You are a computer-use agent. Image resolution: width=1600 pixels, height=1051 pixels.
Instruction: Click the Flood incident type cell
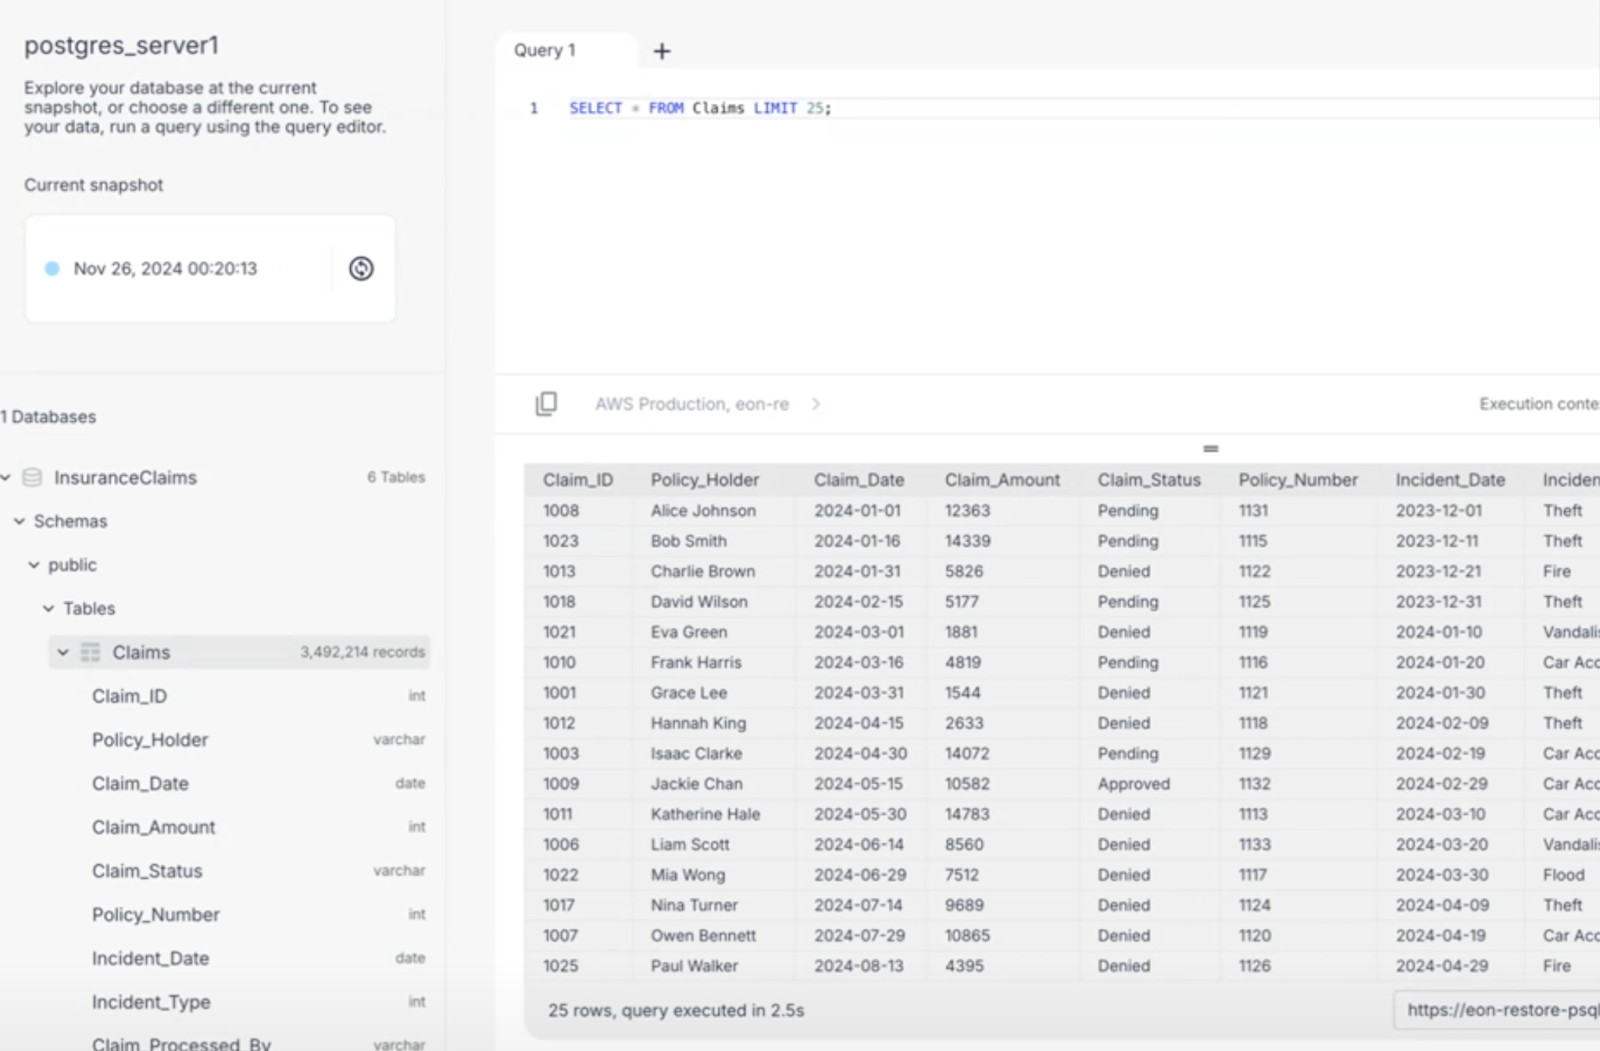coord(1563,875)
